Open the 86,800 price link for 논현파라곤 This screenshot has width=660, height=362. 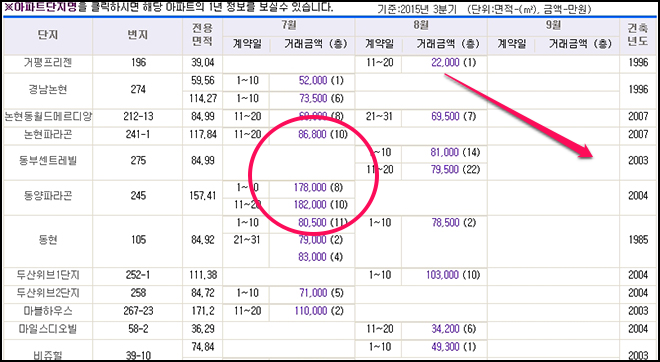click(313, 135)
